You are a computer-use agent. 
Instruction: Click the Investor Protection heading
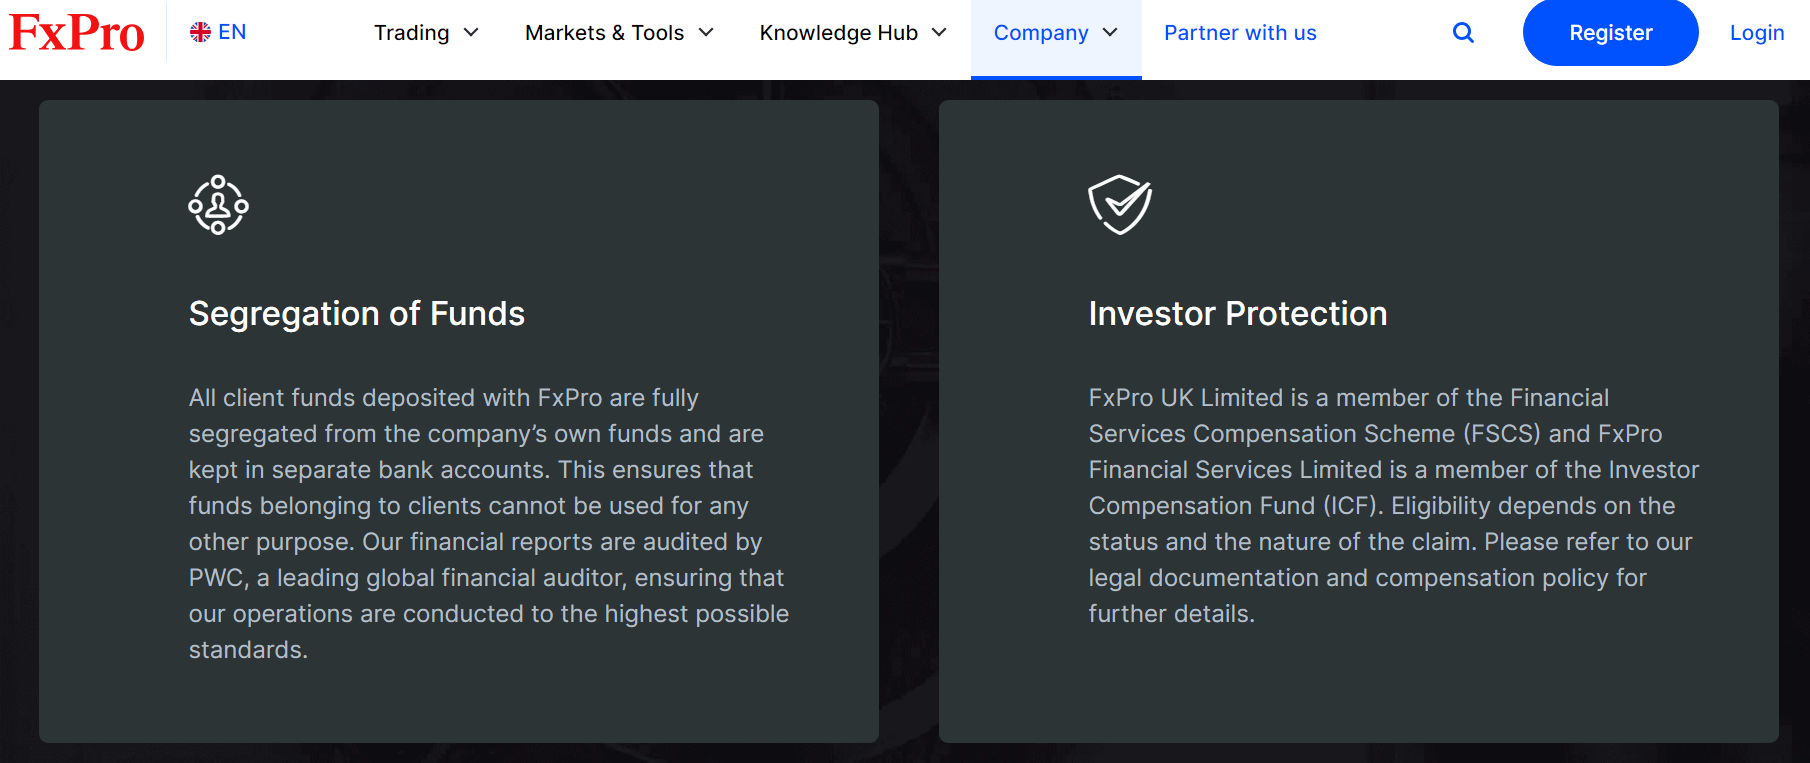[x=1237, y=314]
